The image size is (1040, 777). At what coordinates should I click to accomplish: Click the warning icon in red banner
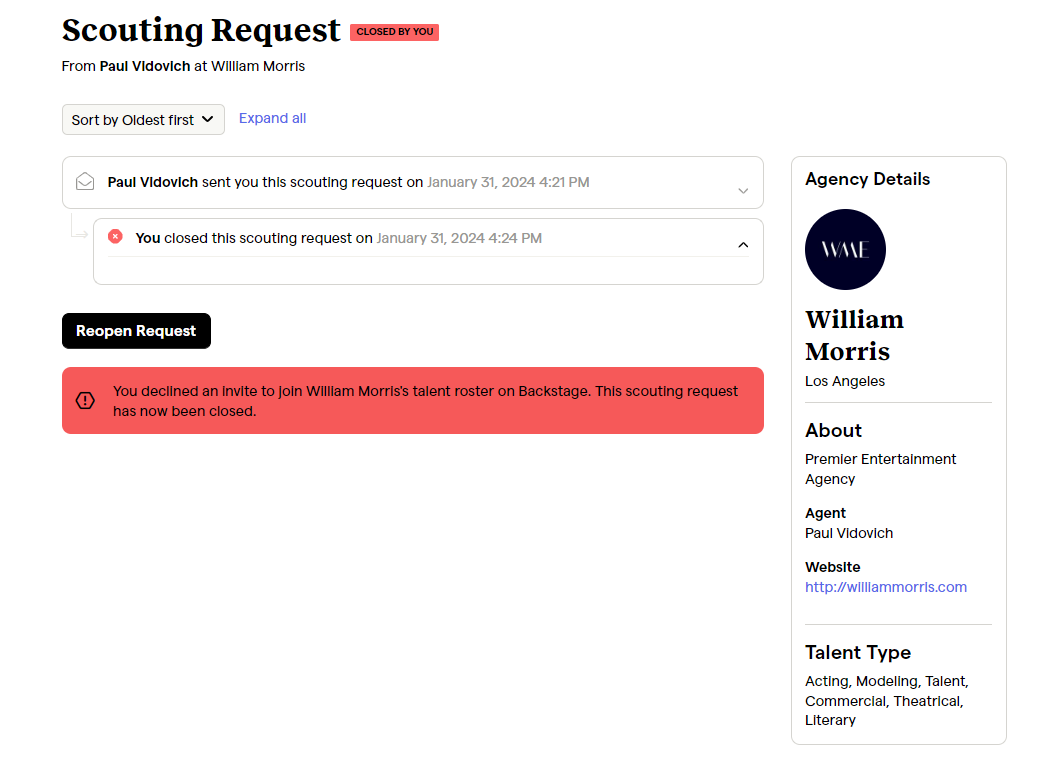[85, 400]
